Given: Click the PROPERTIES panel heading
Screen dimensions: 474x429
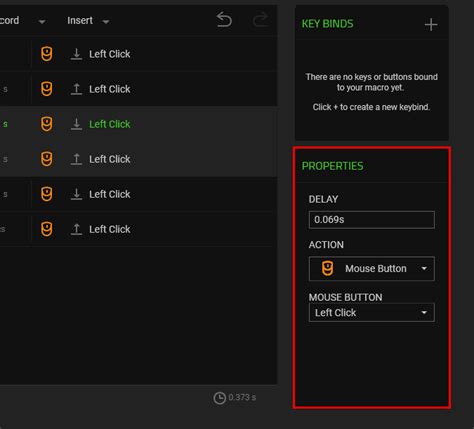Looking at the screenshot, I should 332,166.
